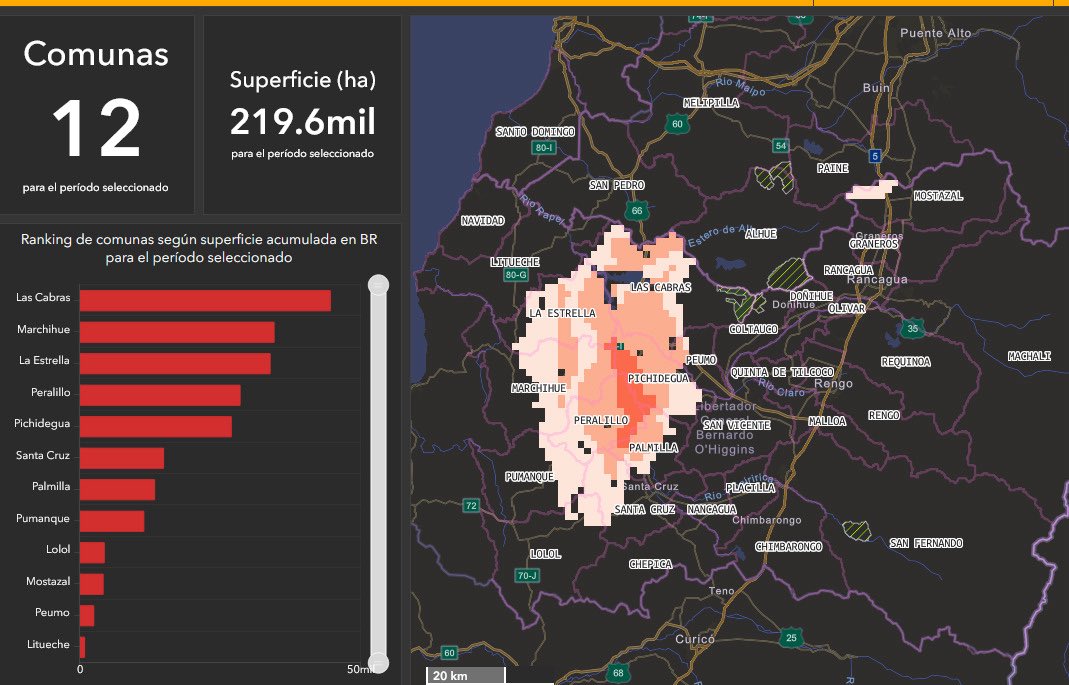
Task: Click the top handle of the chart range slider
Action: pyautogui.click(x=378, y=286)
